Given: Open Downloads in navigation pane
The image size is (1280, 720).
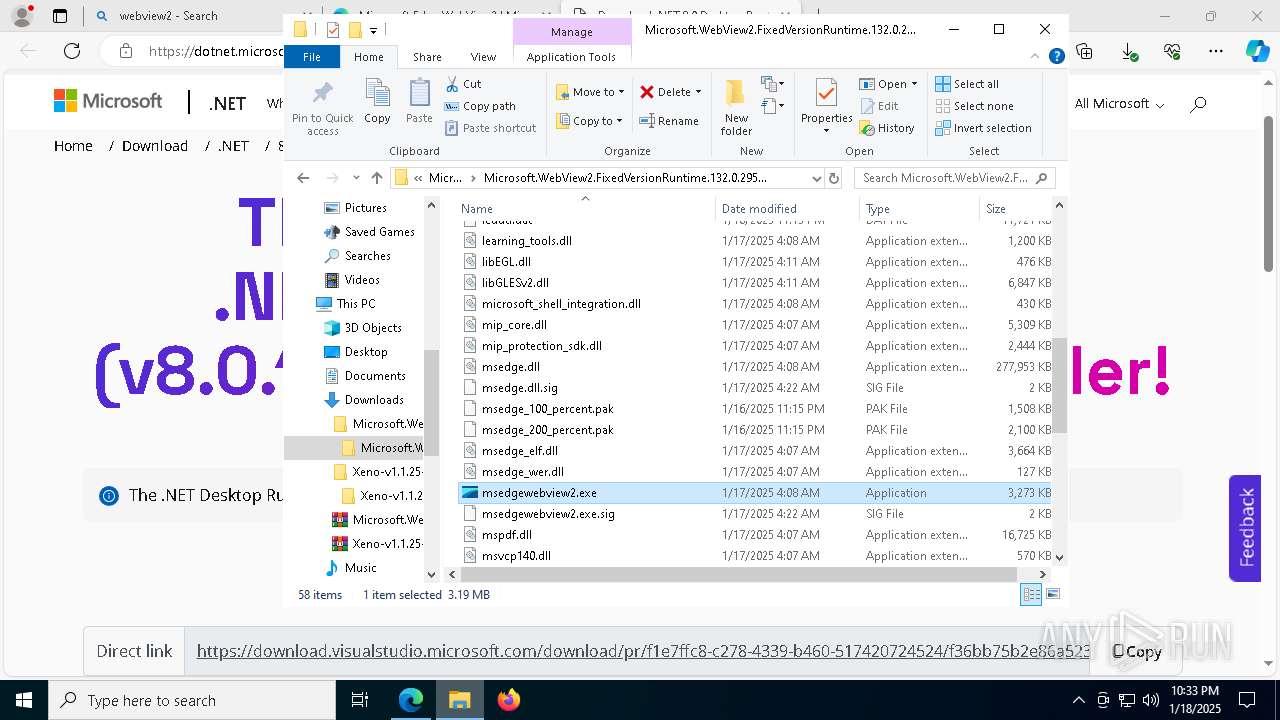Looking at the screenshot, I should pos(374,400).
